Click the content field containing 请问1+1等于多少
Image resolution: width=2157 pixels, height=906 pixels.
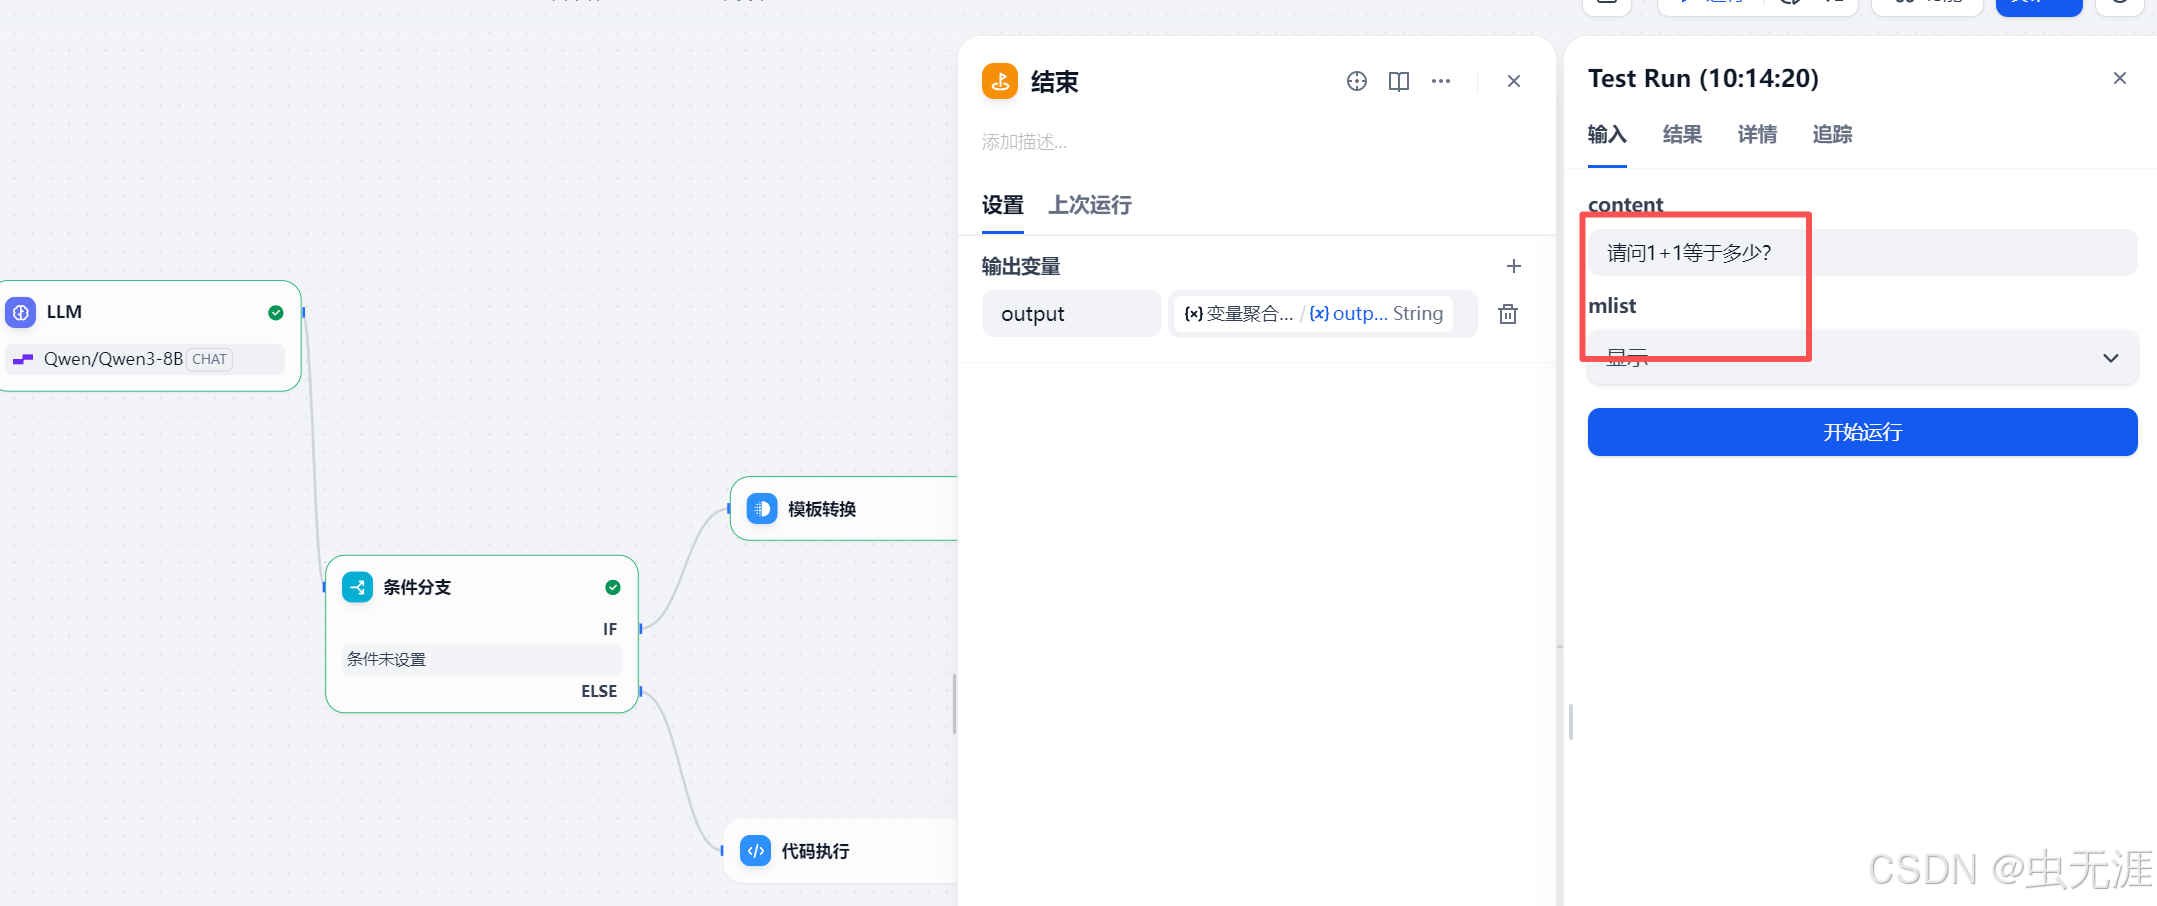[1860, 252]
